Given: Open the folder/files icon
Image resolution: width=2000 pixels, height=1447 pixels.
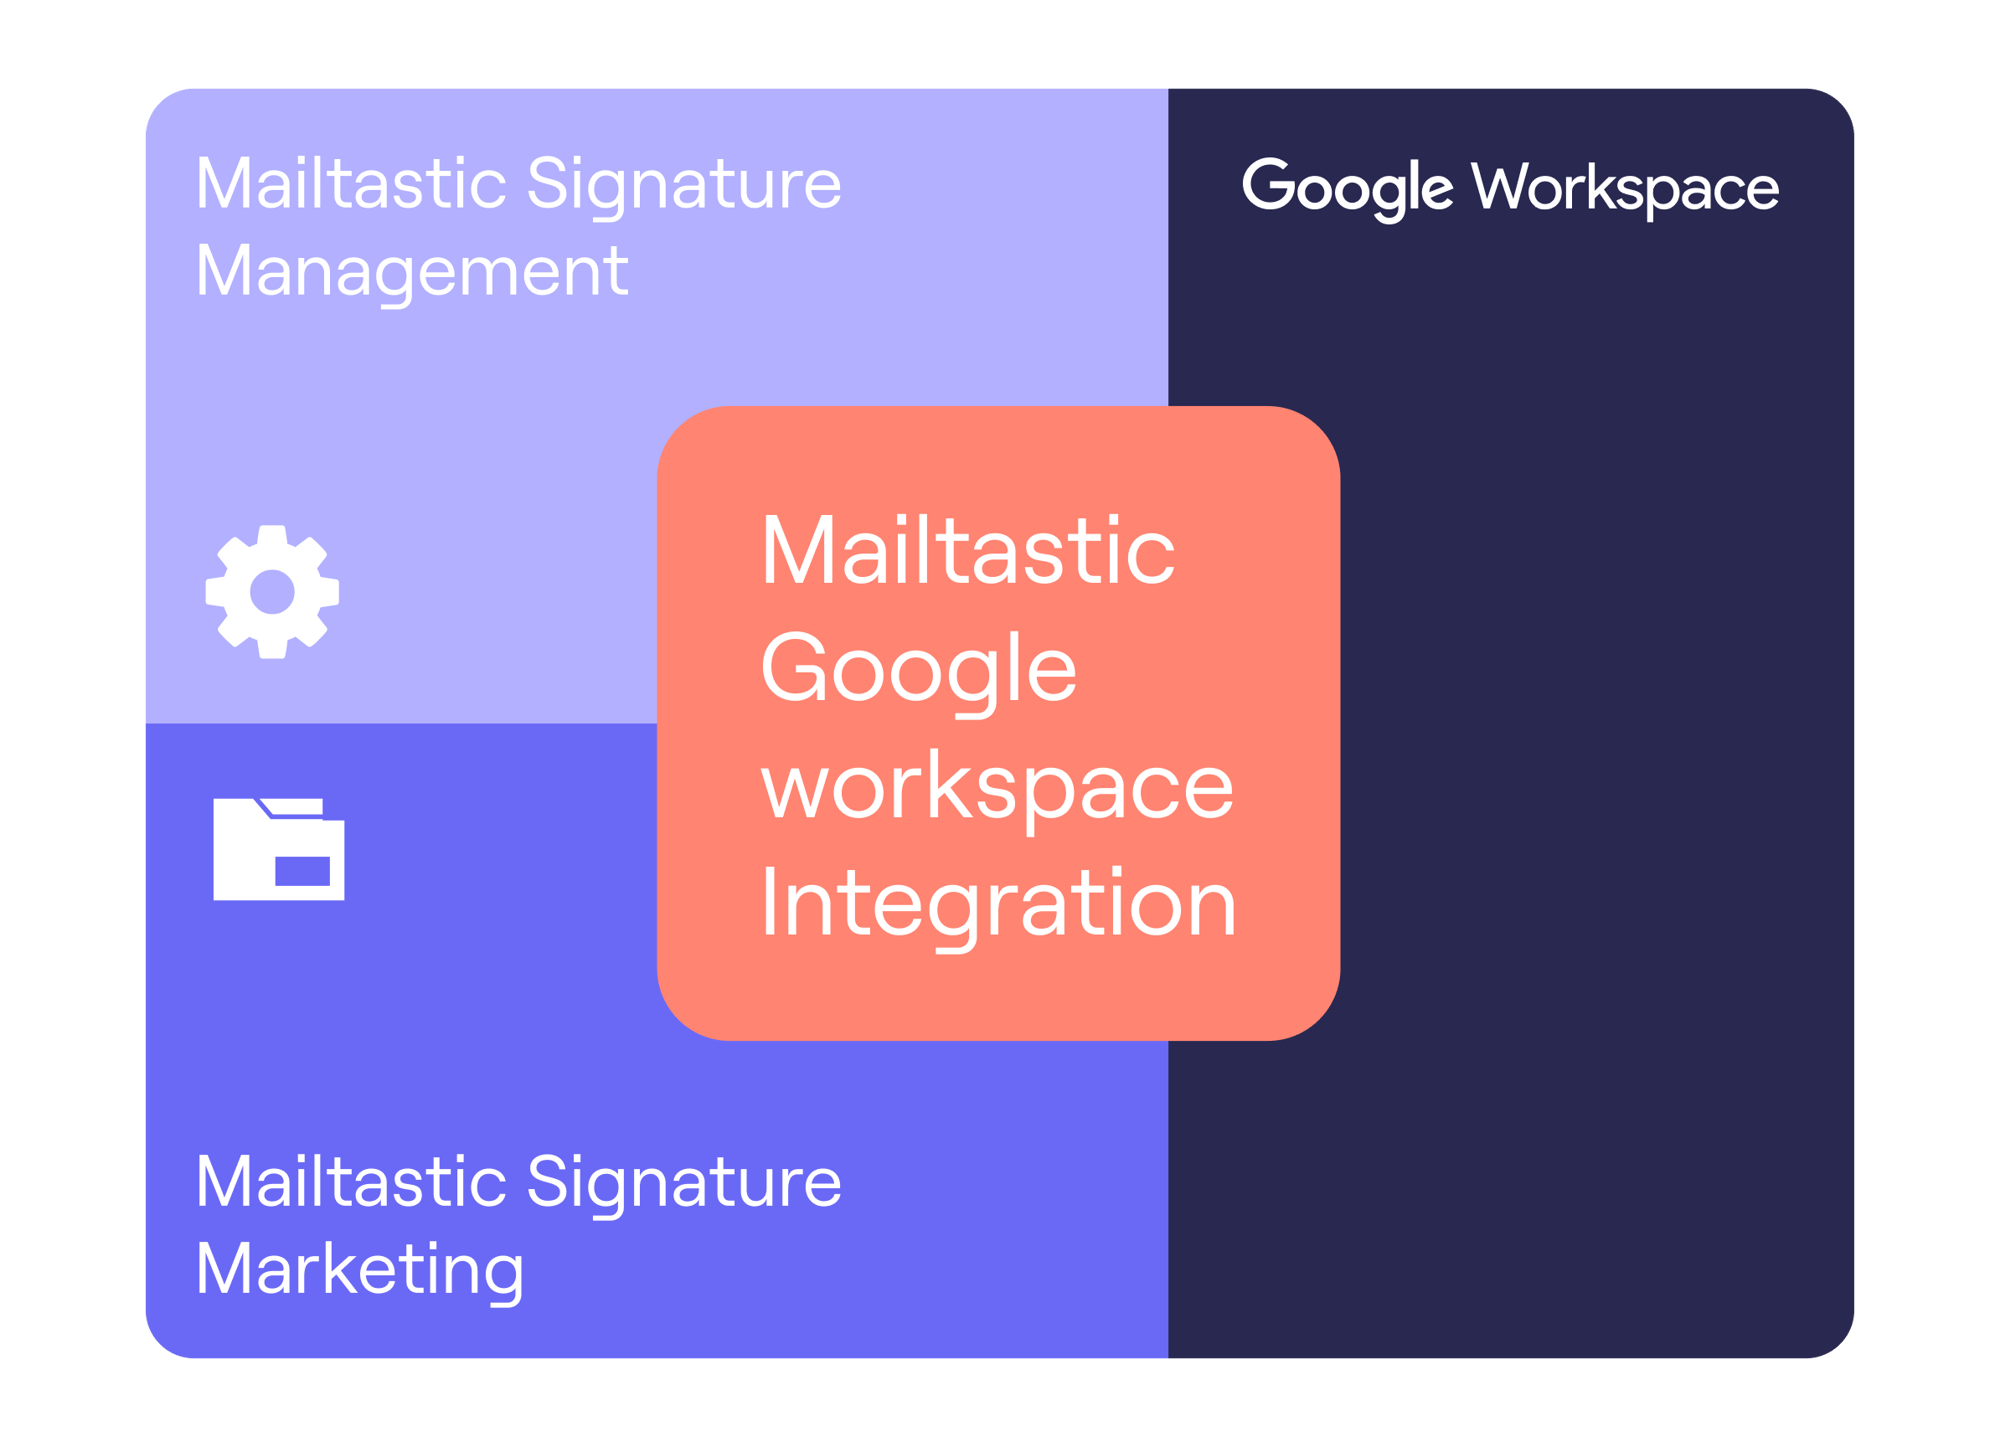Looking at the screenshot, I should coord(275,851).
